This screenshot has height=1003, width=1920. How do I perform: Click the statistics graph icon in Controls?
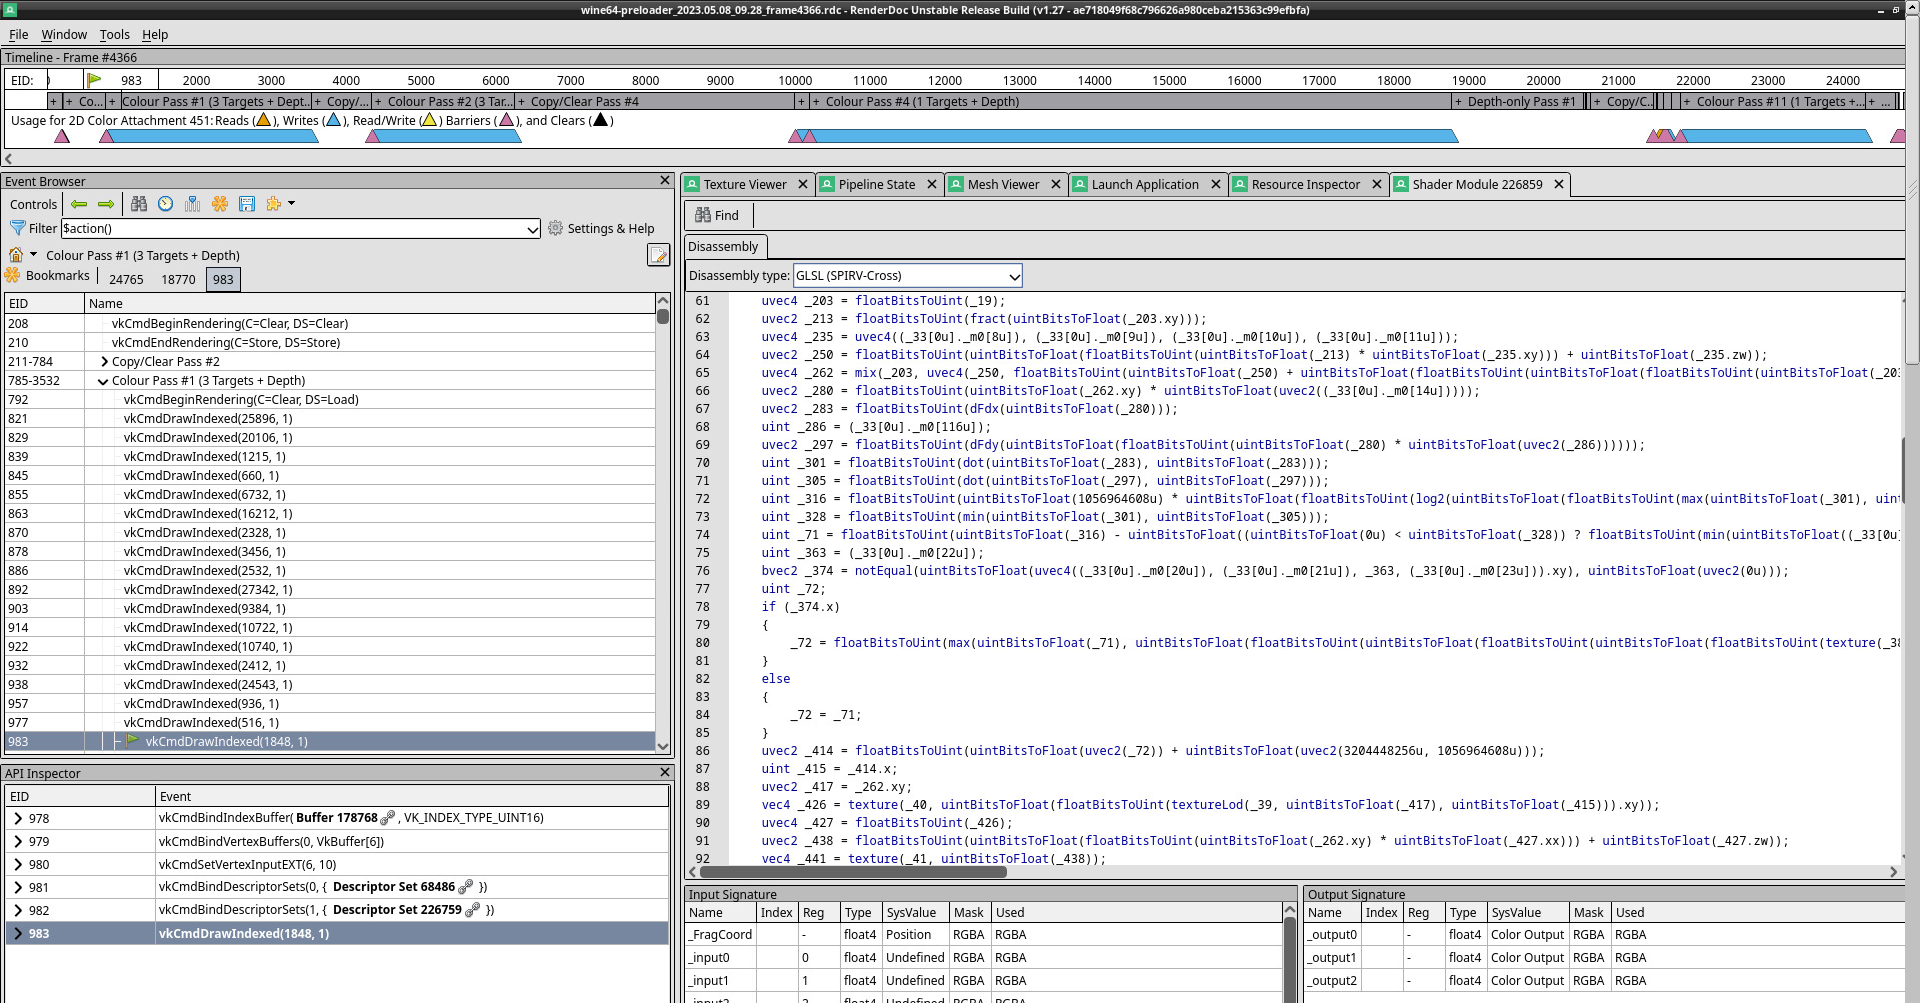click(x=192, y=204)
